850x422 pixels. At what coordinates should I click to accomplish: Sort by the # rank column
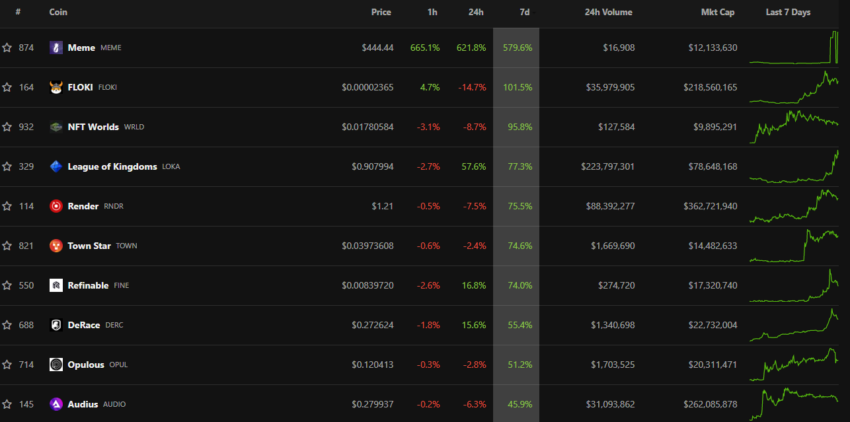(x=18, y=12)
